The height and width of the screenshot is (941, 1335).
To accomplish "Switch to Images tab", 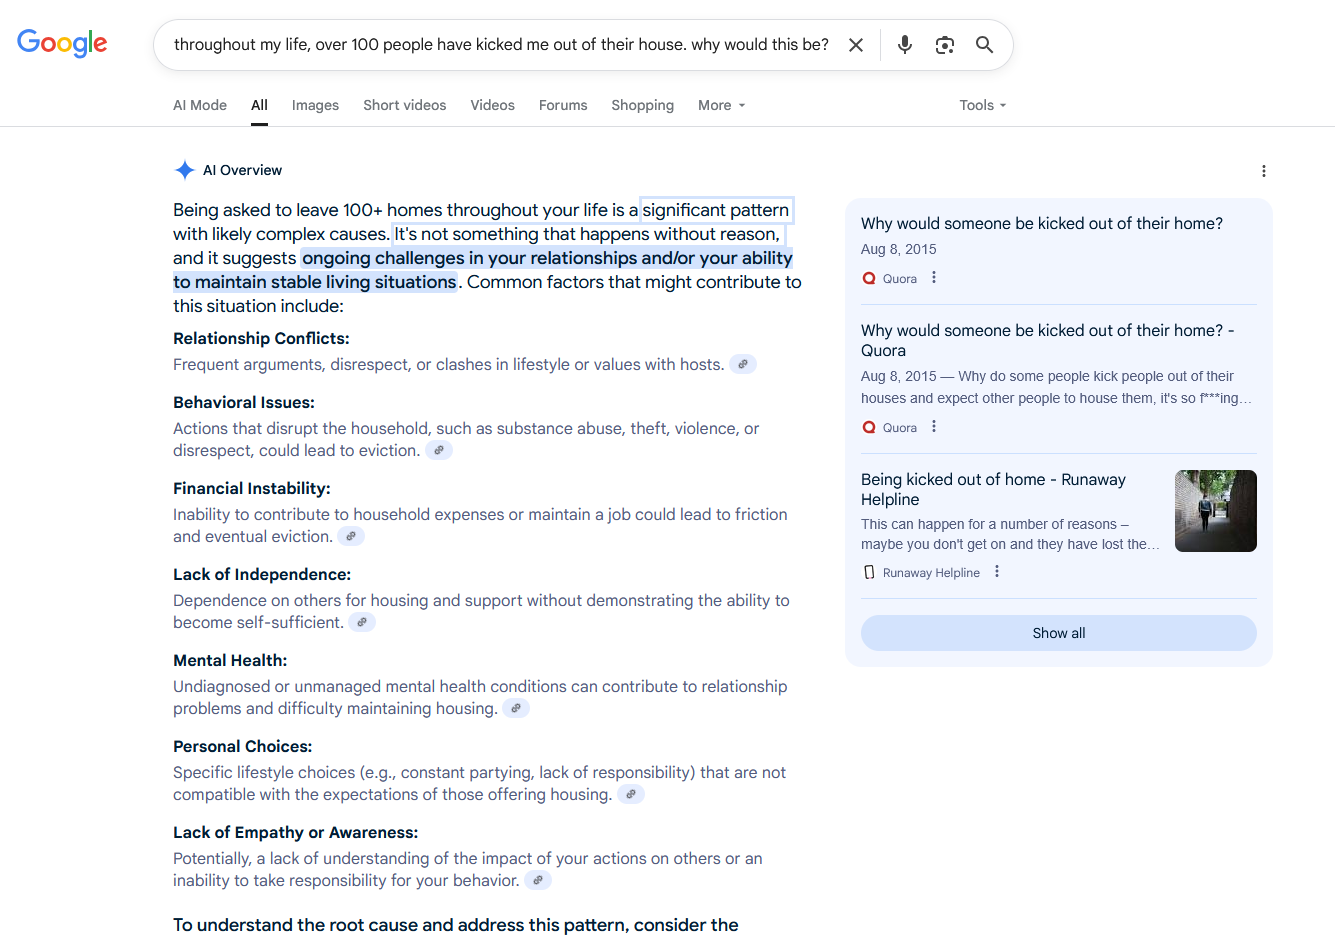I will point(315,105).
